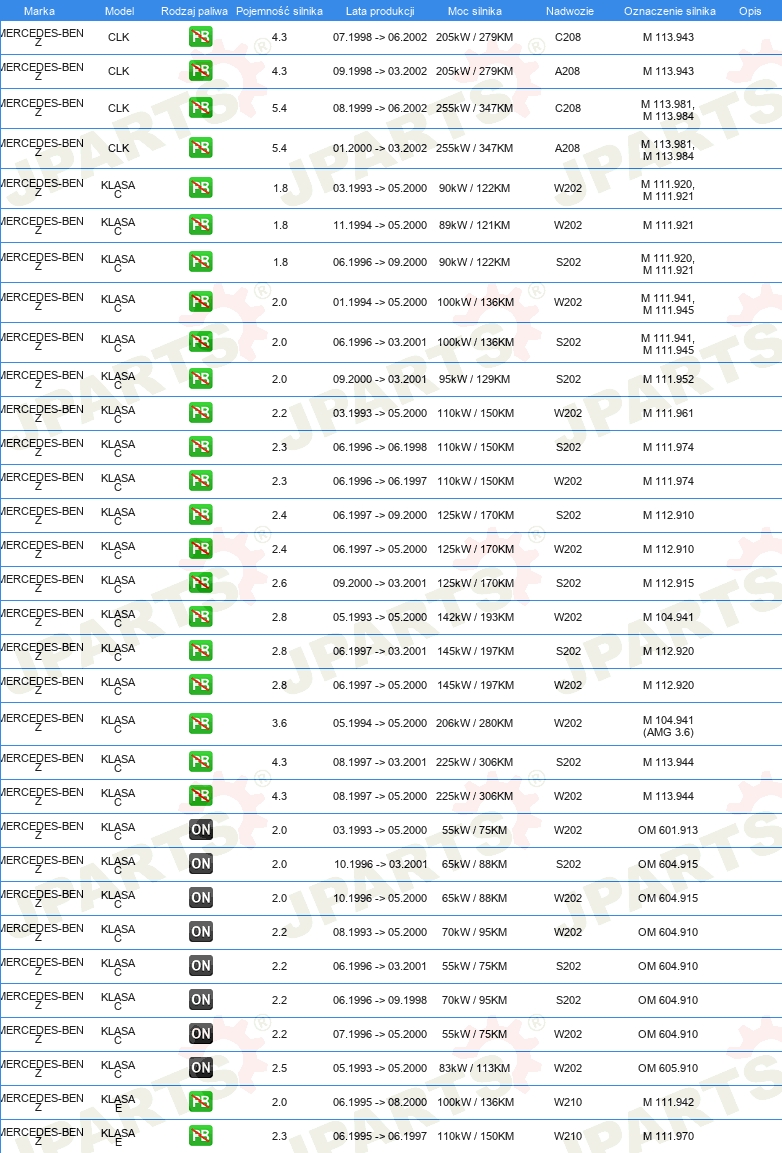Select the date cell 06.1995 -> 08.2000
The width and height of the screenshot is (782, 1153).
[380, 1102]
